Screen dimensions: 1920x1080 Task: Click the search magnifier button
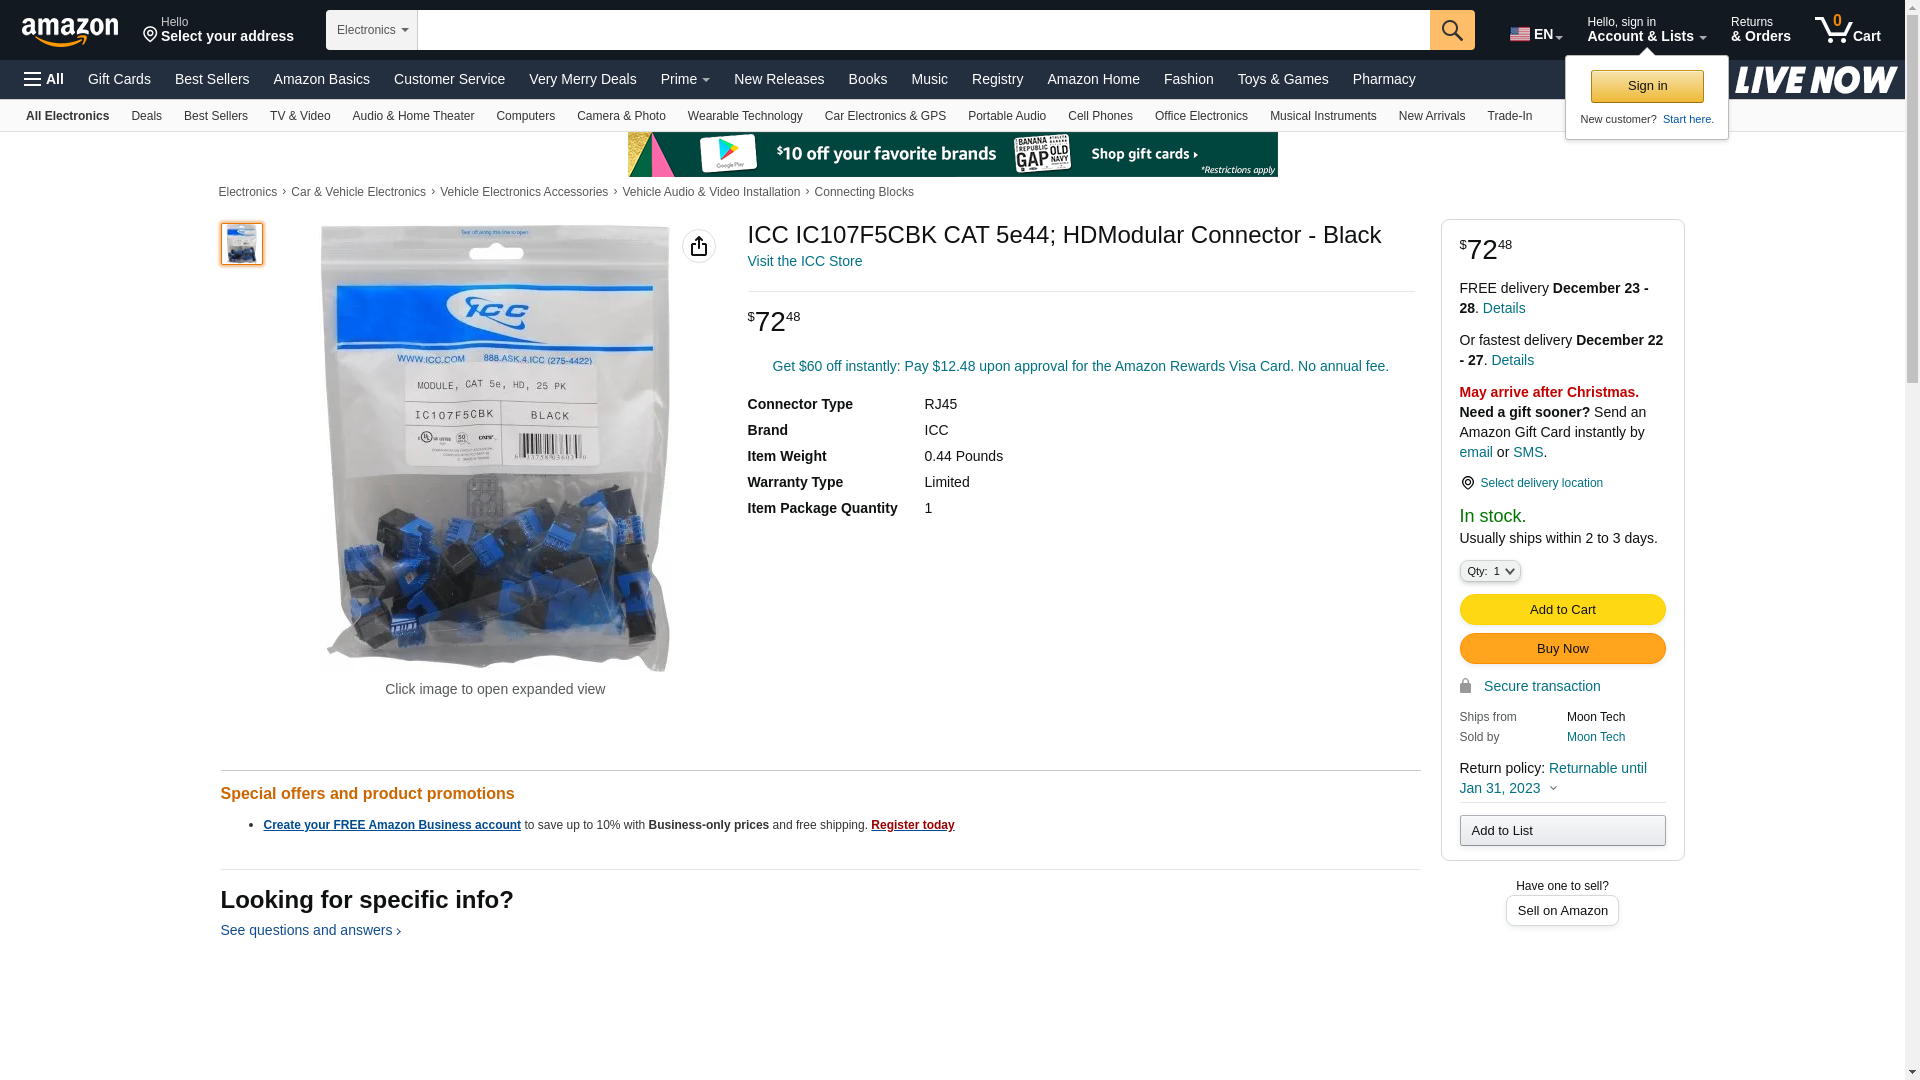1452,30
